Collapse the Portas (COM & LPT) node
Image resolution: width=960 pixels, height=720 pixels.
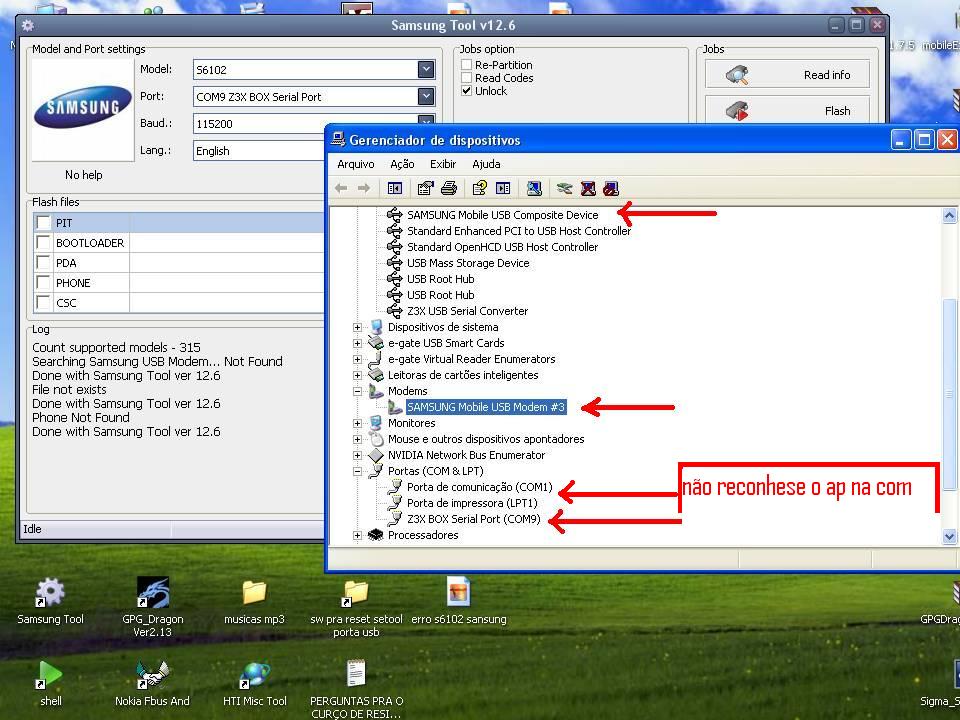click(358, 471)
